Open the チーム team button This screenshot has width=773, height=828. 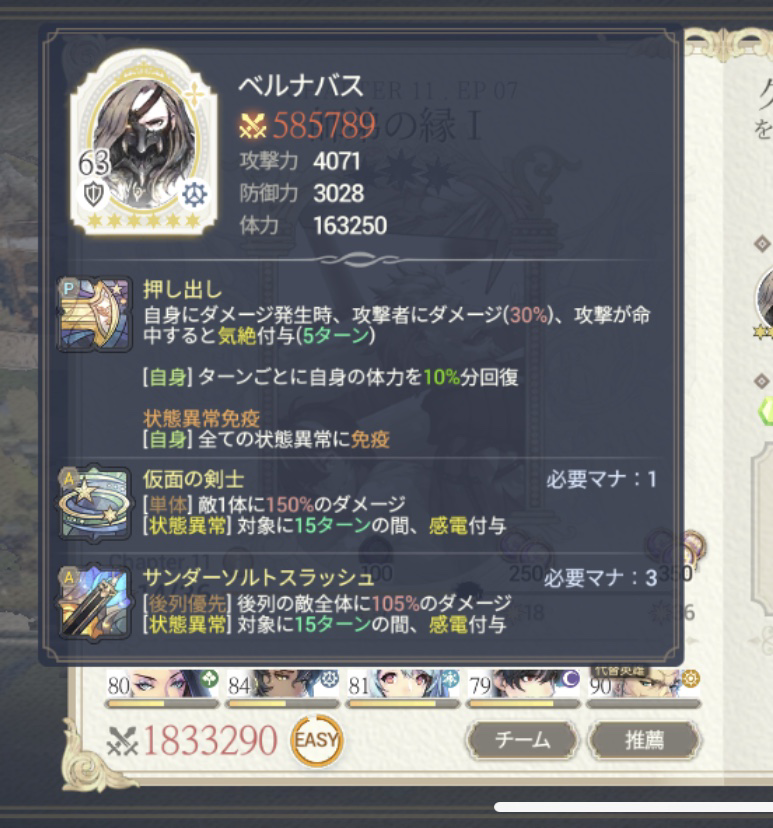(x=522, y=740)
